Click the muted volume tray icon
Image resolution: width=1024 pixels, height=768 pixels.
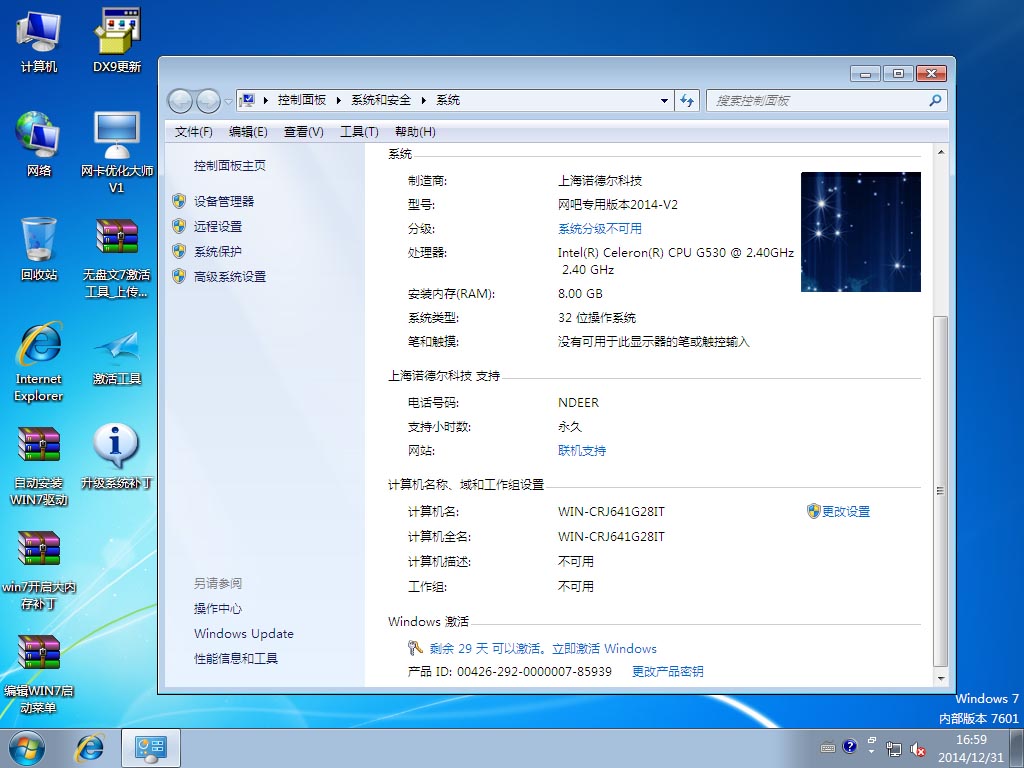918,748
